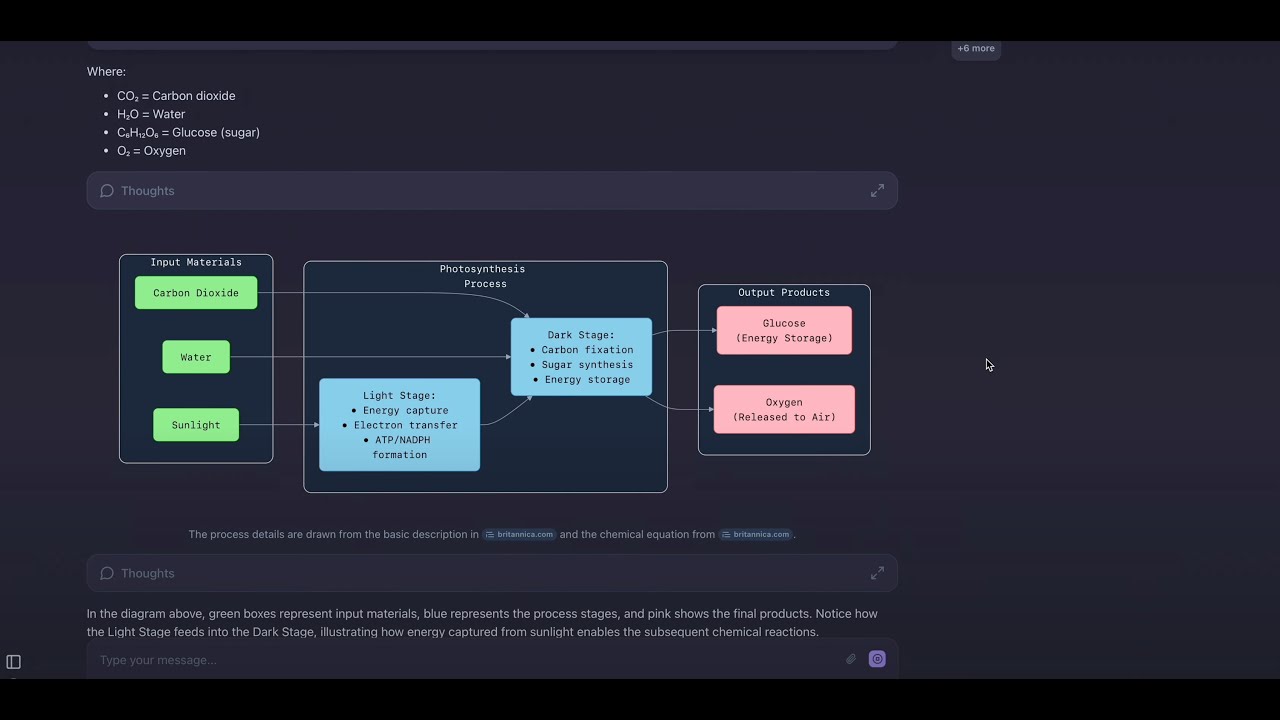
Task: Click the lower Thoughts label text
Action: coord(147,573)
